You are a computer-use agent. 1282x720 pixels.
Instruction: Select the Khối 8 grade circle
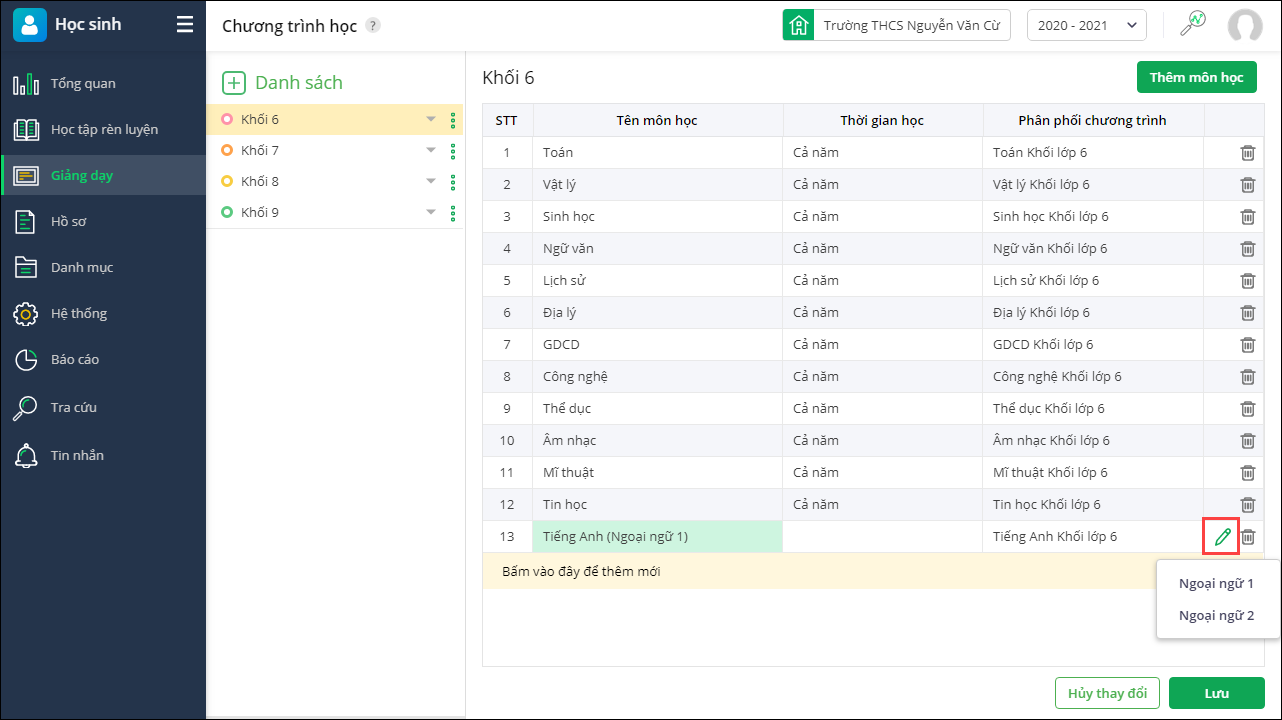pos(227,182)
